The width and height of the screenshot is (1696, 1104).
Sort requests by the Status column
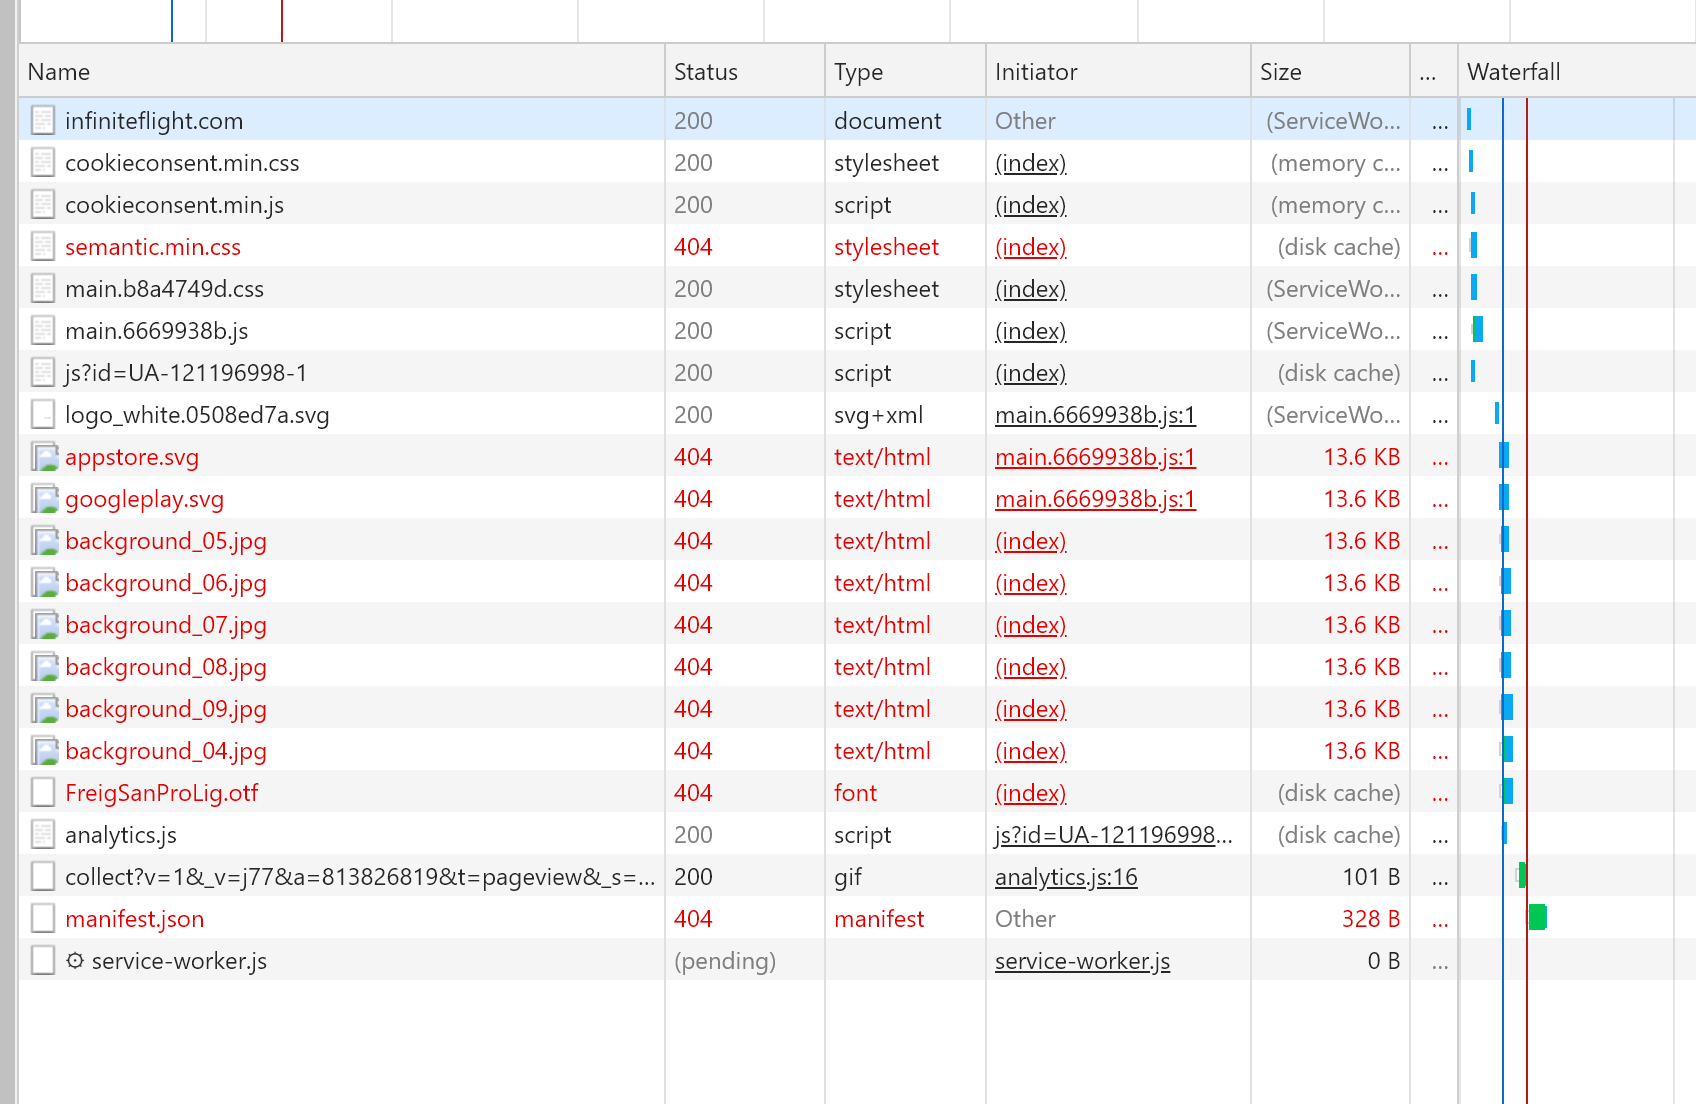click(745, 72)
